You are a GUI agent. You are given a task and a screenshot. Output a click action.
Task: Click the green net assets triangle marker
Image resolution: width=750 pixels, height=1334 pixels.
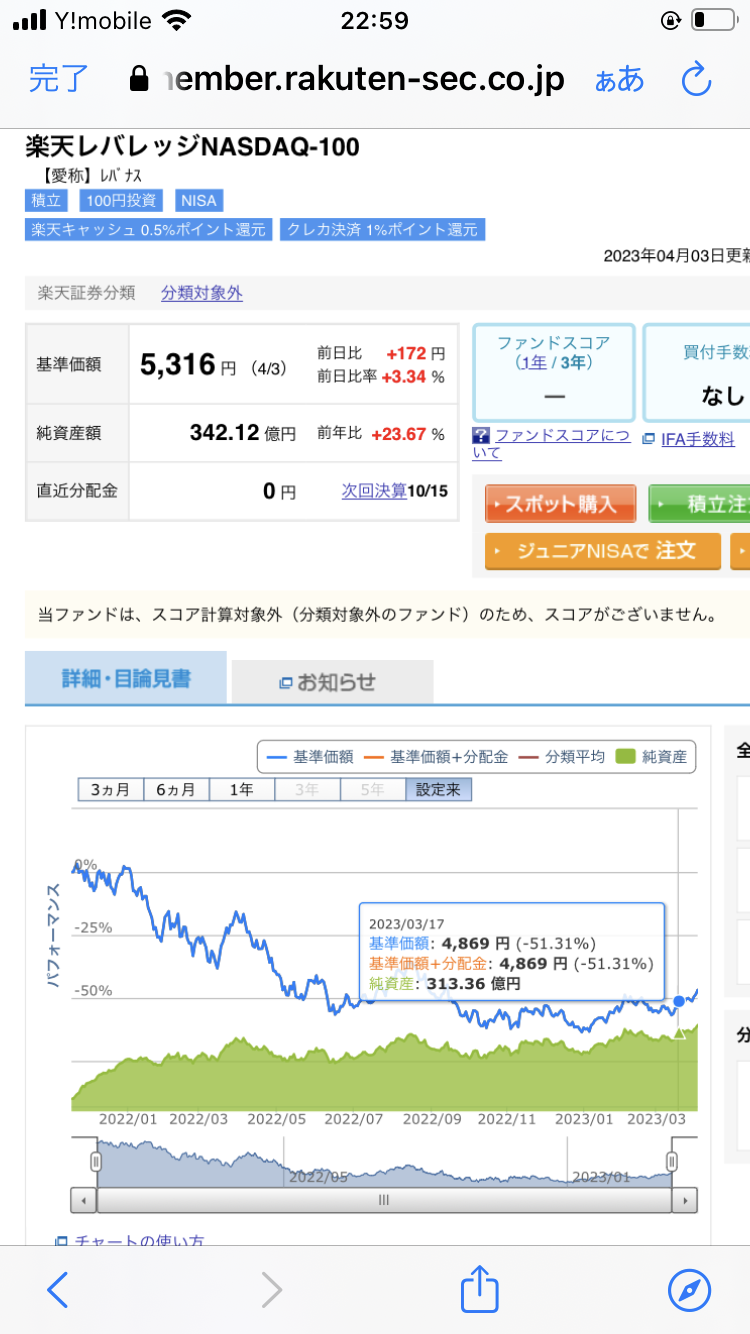click(x=679, y=1032)
